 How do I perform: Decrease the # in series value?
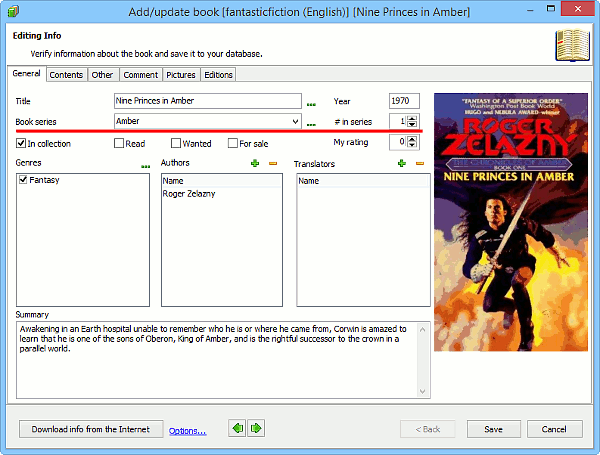pos(412,124)
